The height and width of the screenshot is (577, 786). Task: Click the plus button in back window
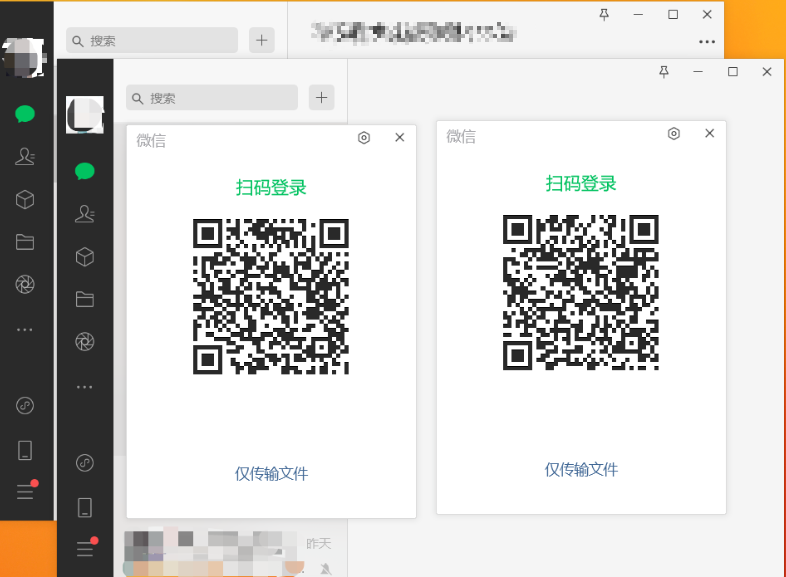click(262, 41)
